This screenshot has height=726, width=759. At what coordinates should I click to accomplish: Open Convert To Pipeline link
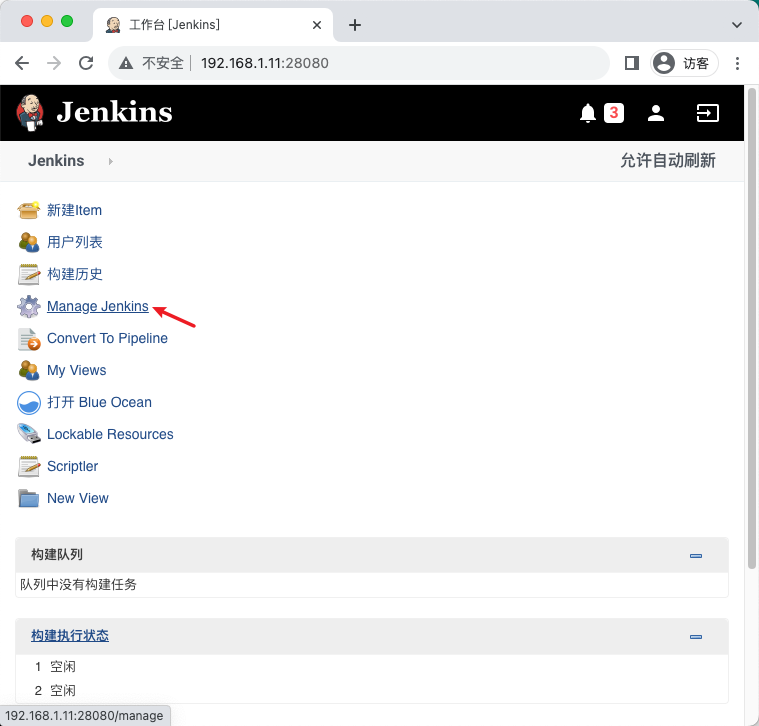click(107, 338)
